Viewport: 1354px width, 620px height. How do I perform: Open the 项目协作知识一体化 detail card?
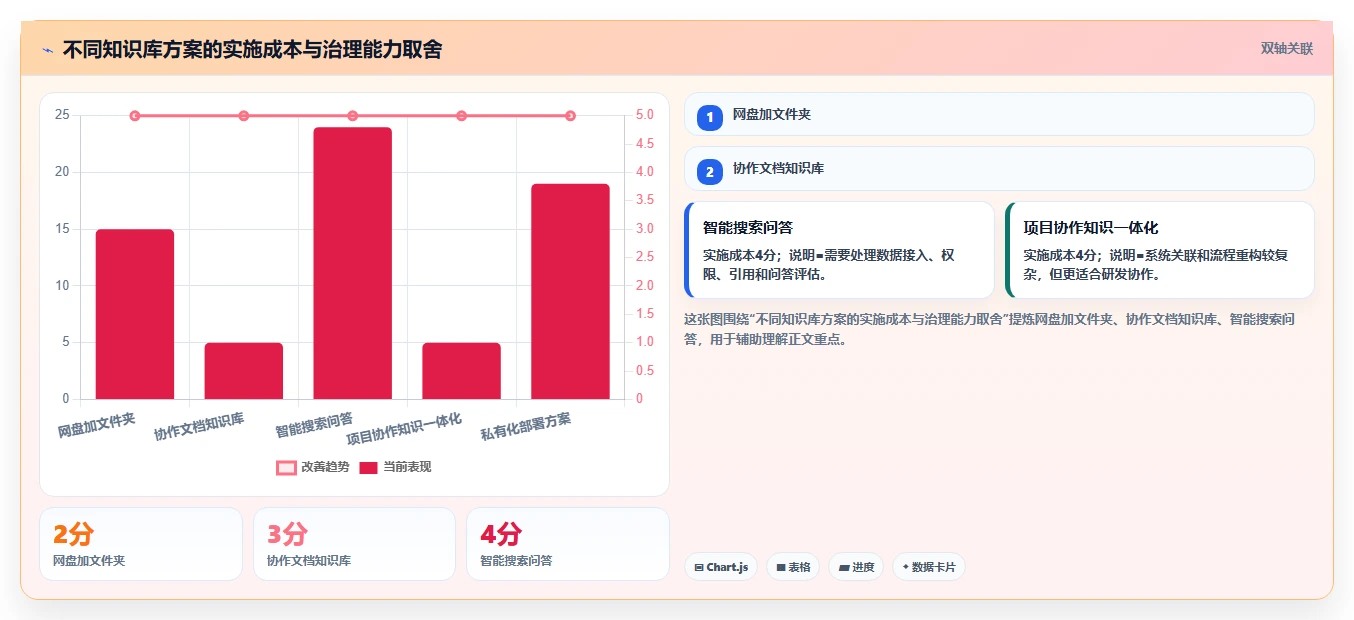click(1160, 250)
